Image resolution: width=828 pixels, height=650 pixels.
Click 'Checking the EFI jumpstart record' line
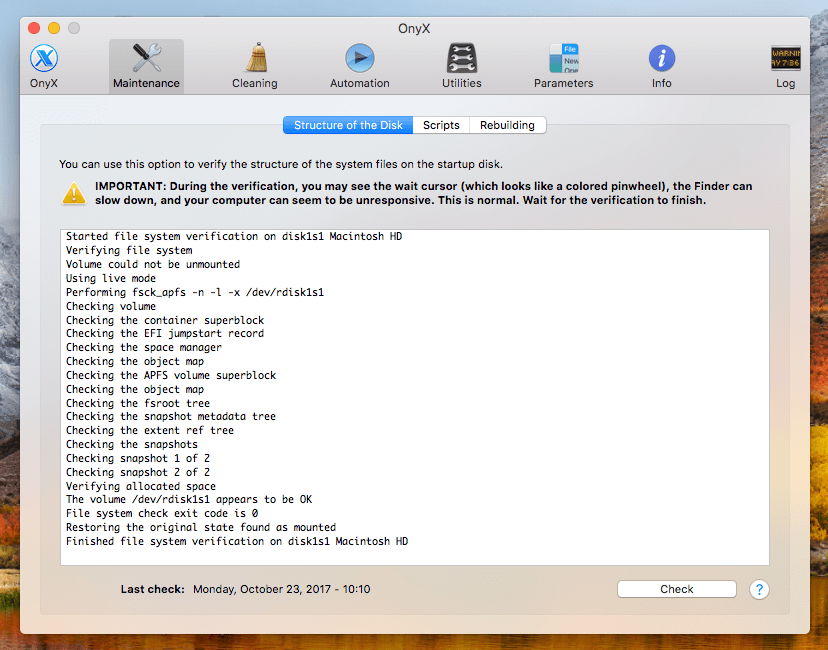(x=165, y=334)
